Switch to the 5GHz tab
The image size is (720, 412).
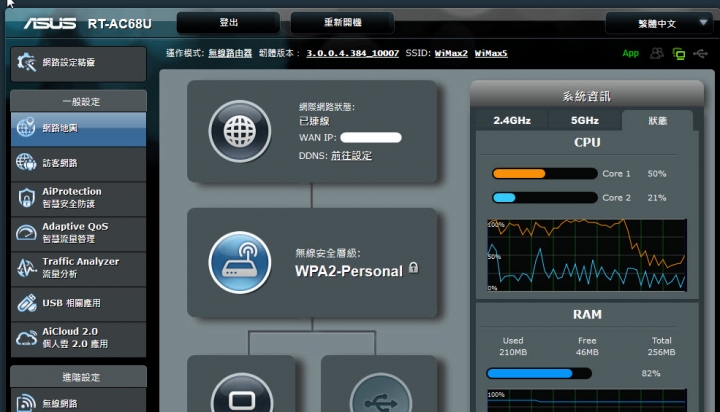pyautogui.click(x=585, y=120)
